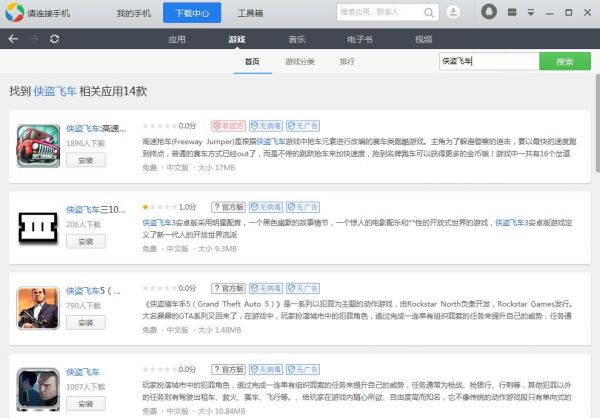Image resolution: width=600 pixels, height=418 pixels.
Task: Open the fourth result 侠盗飞车 title link
Action: pos(83,372)
